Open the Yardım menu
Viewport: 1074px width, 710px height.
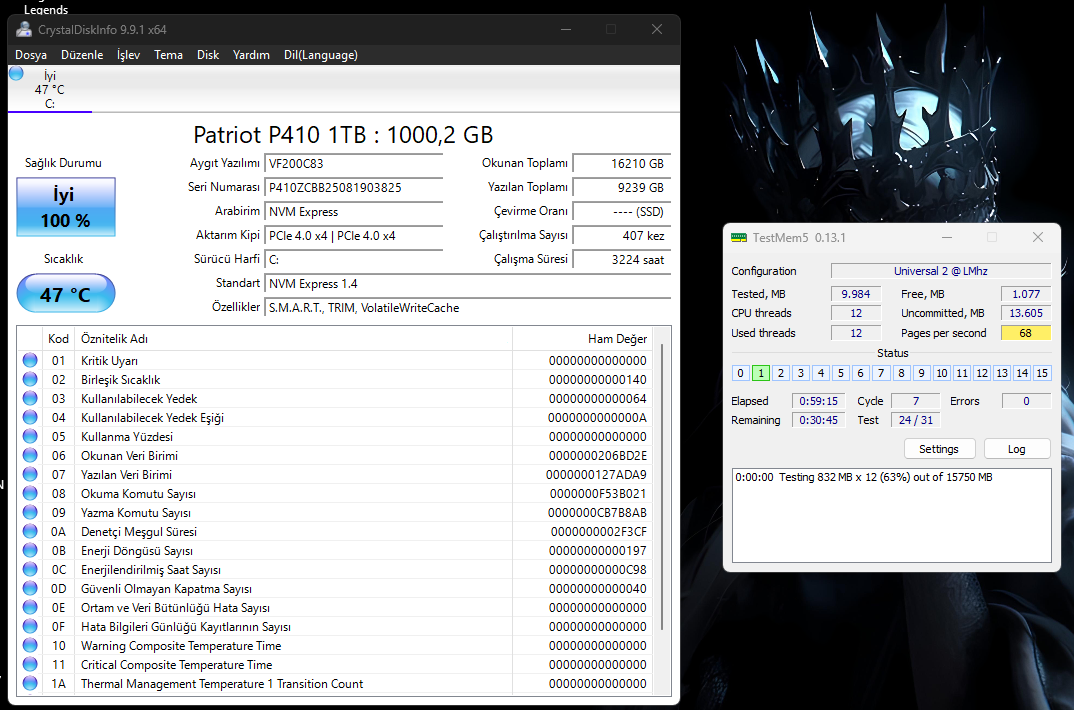251,55
